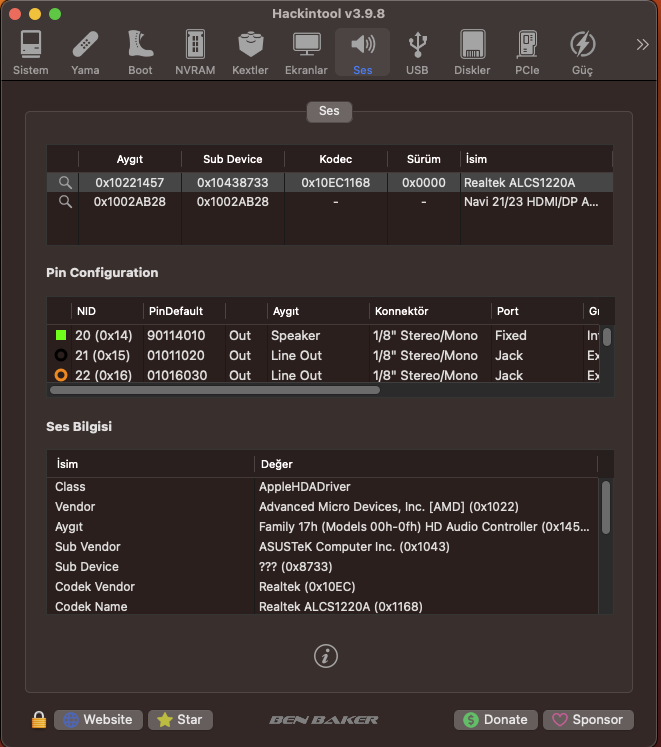Open the Website button
This screenshot has width=661, height=747.
click(x=98, y=719)
